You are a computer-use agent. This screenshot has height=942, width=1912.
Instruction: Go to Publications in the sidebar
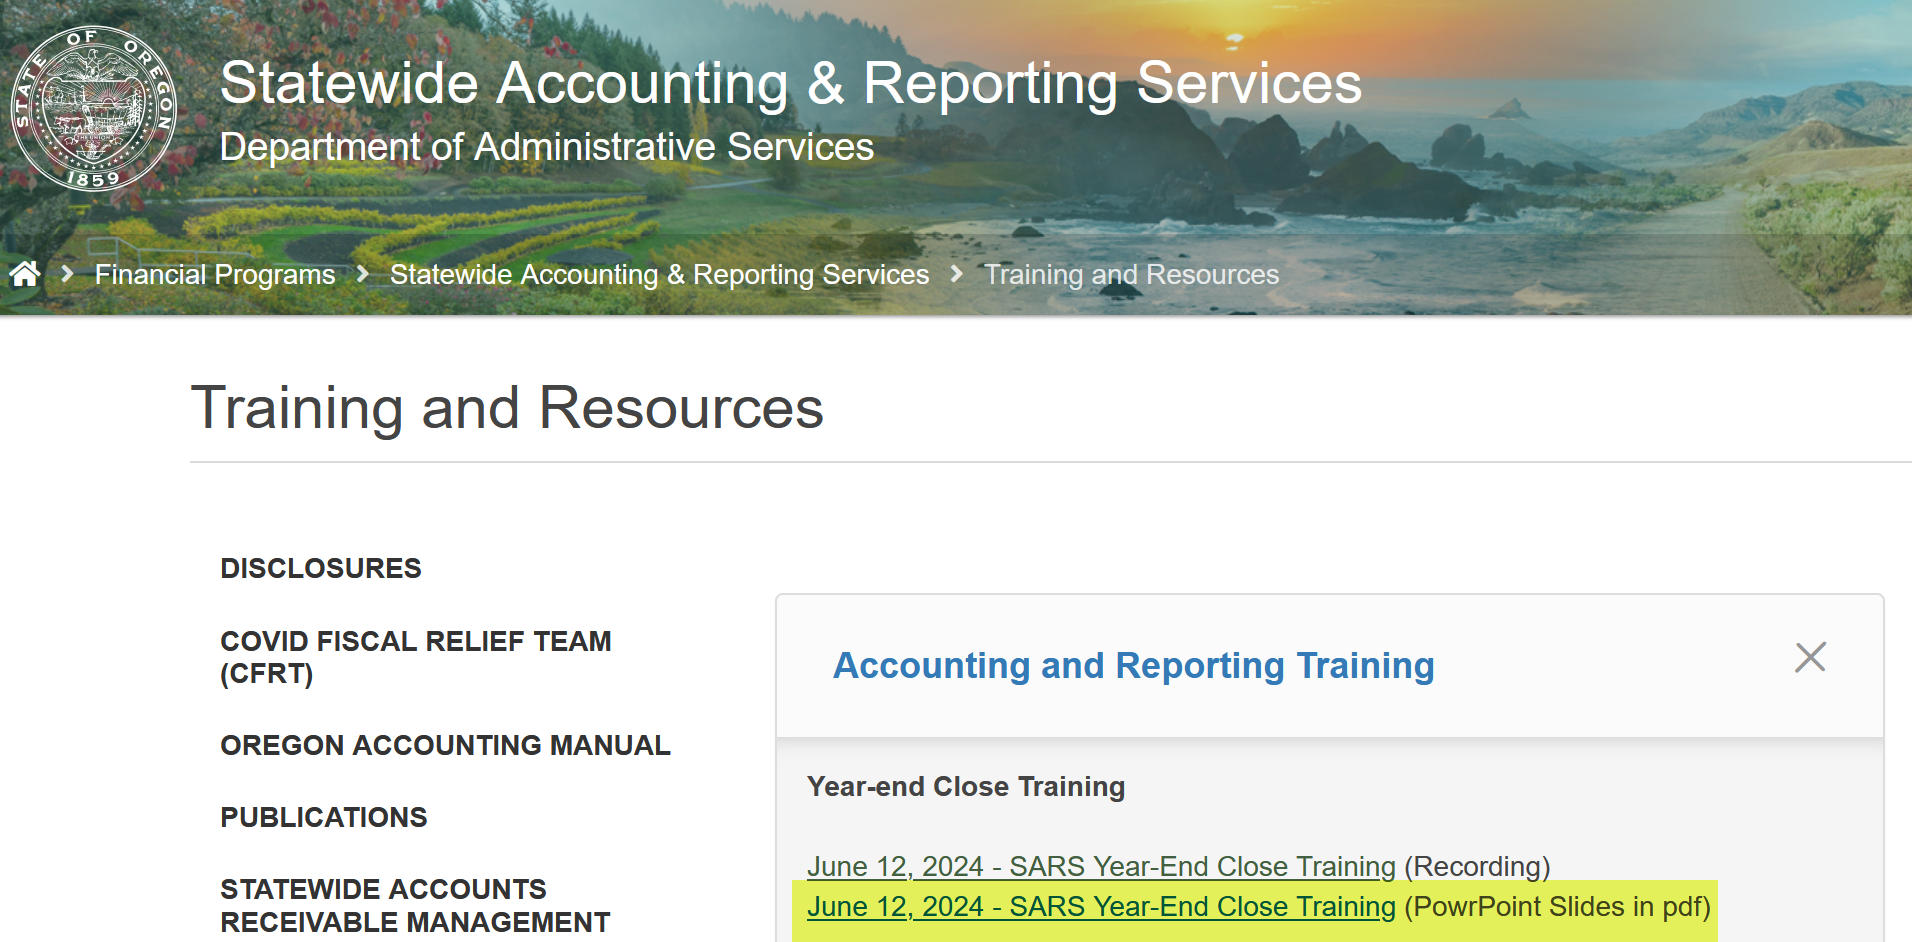323,817
